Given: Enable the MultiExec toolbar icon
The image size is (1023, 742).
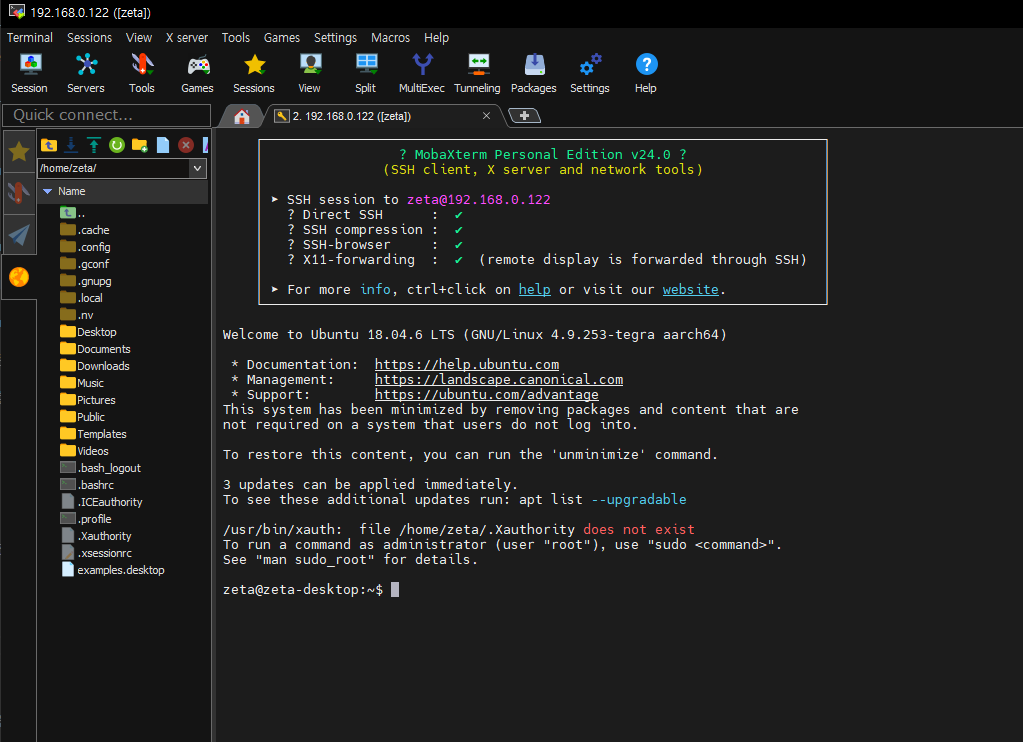Looking at the screenshot, I should pos(421,73).
